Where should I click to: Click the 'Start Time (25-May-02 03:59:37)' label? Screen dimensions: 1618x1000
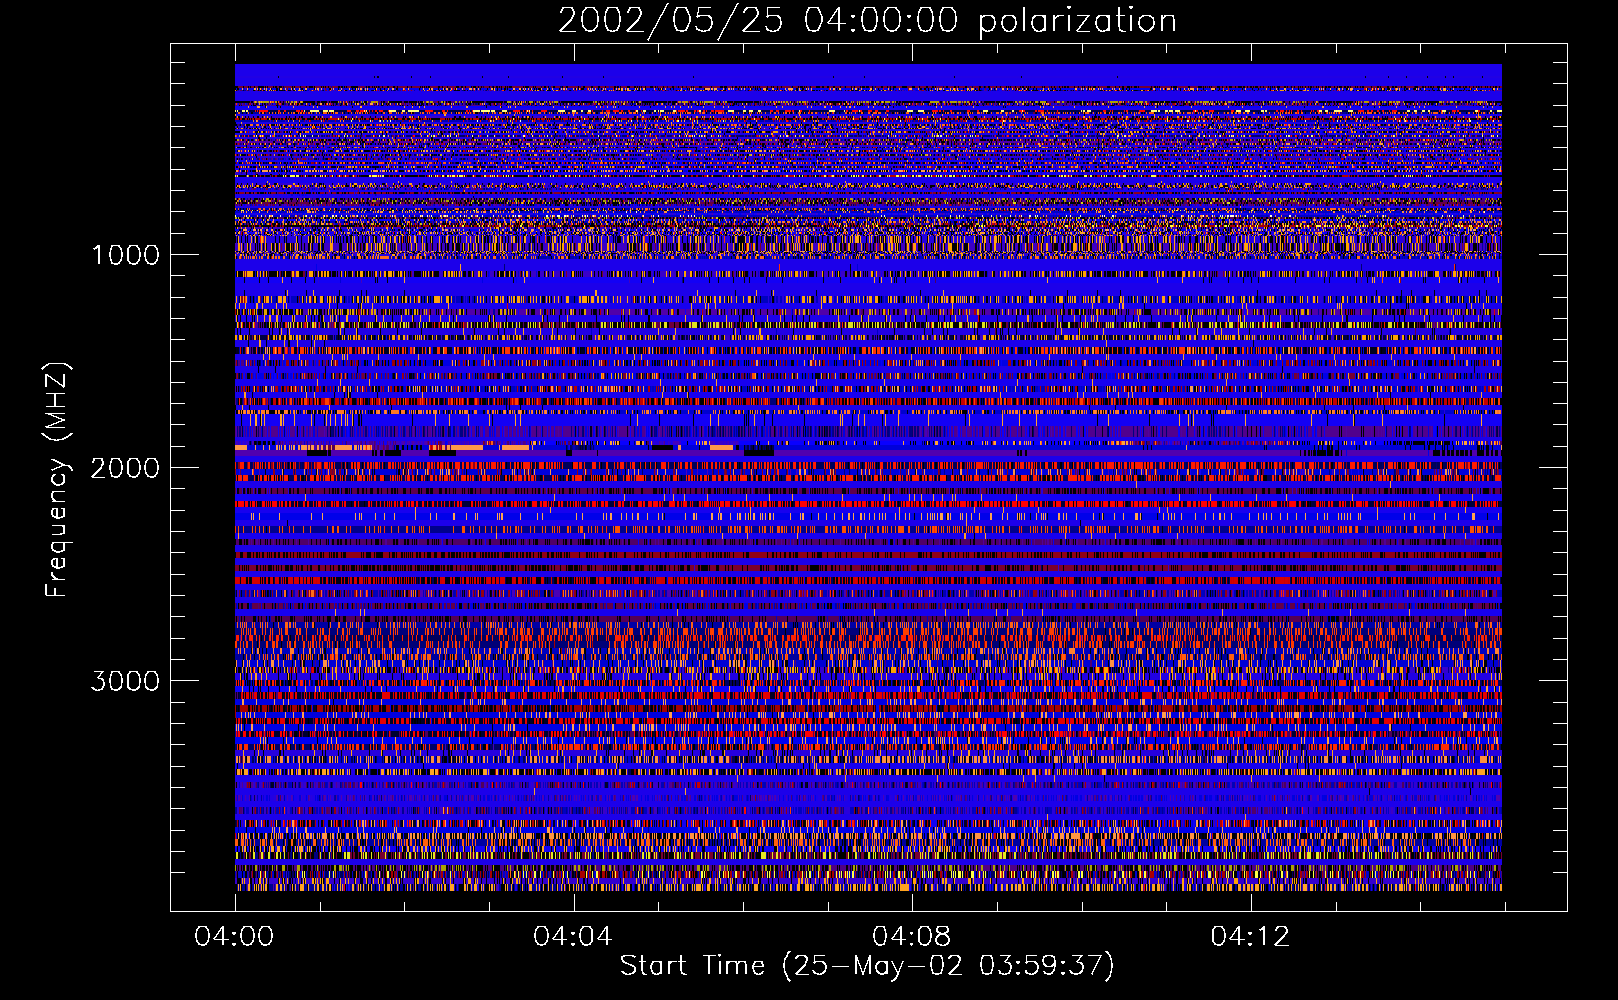867,966
